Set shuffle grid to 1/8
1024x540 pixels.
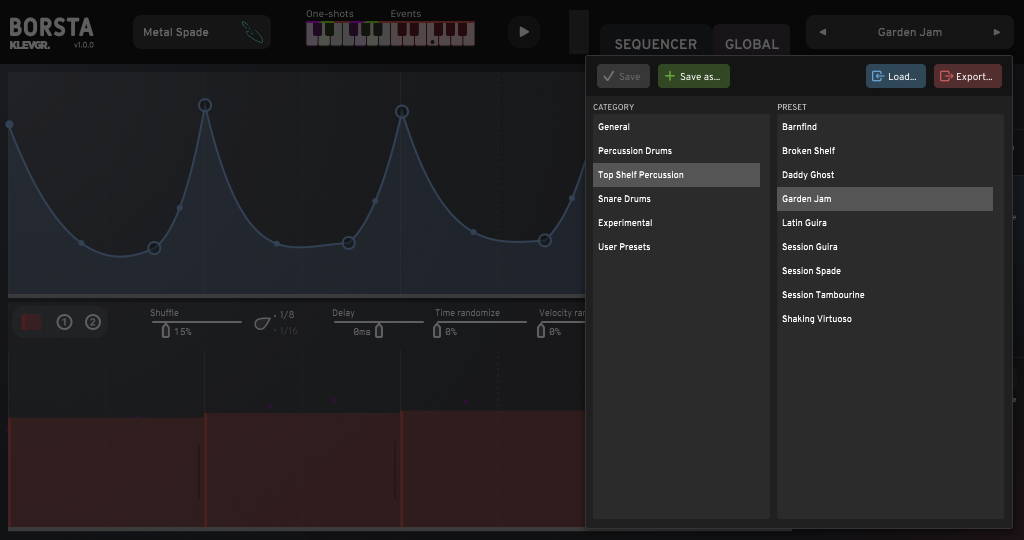click(x=287, y=315)
